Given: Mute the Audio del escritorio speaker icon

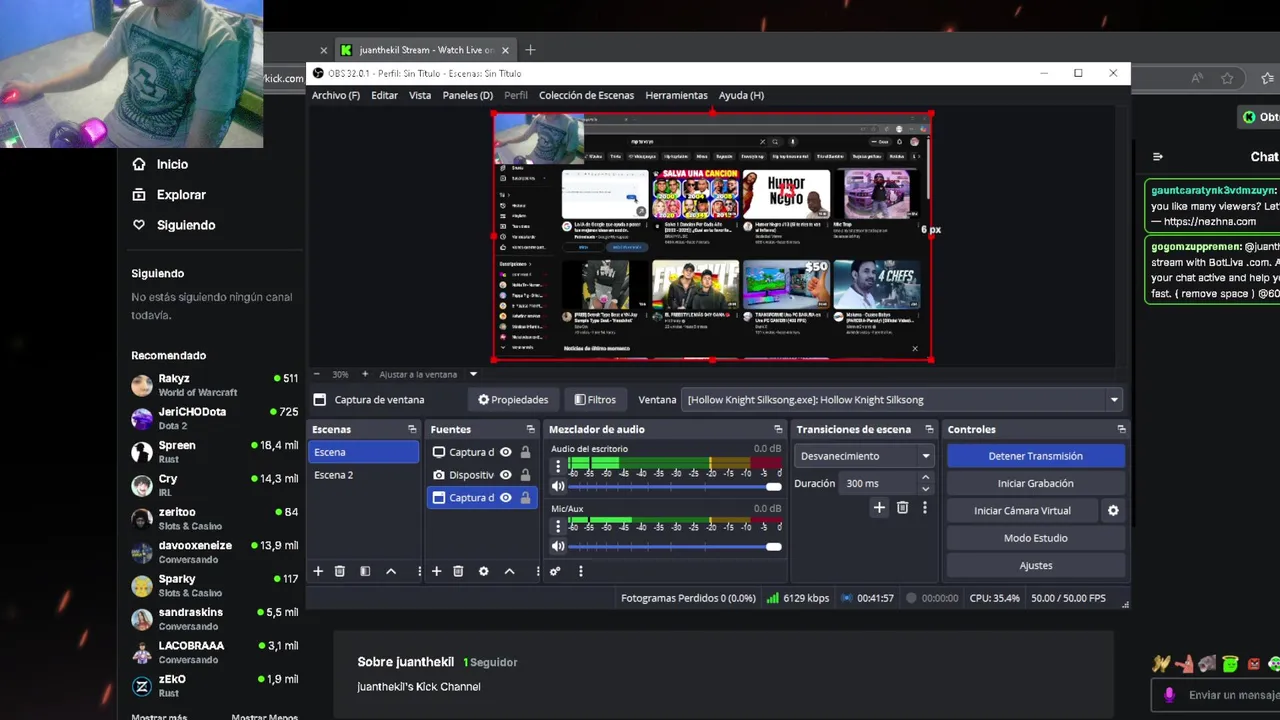Looking at the screenshot, I should click(x=558, y=486).
